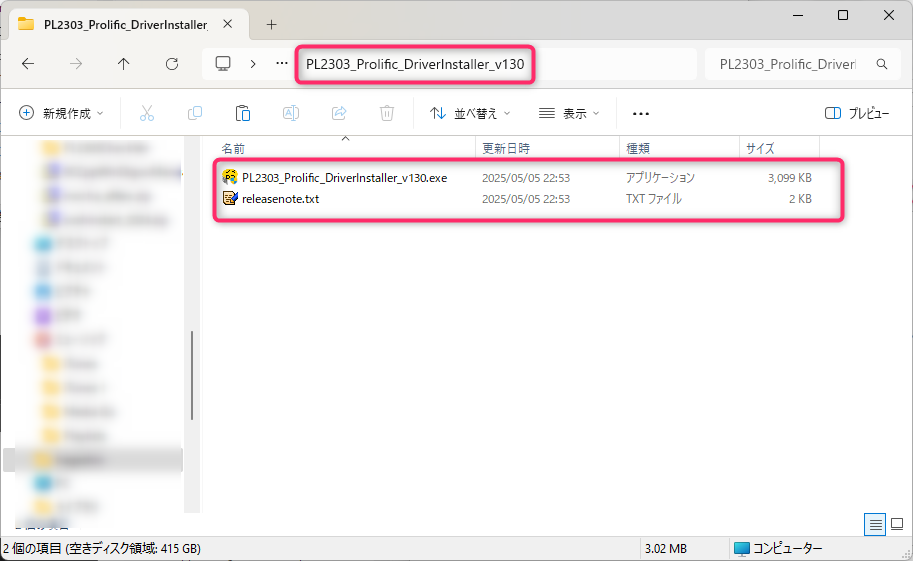Navigate up one folder level
Viewport: 913px width, 561px height.
tap(123, 64)
